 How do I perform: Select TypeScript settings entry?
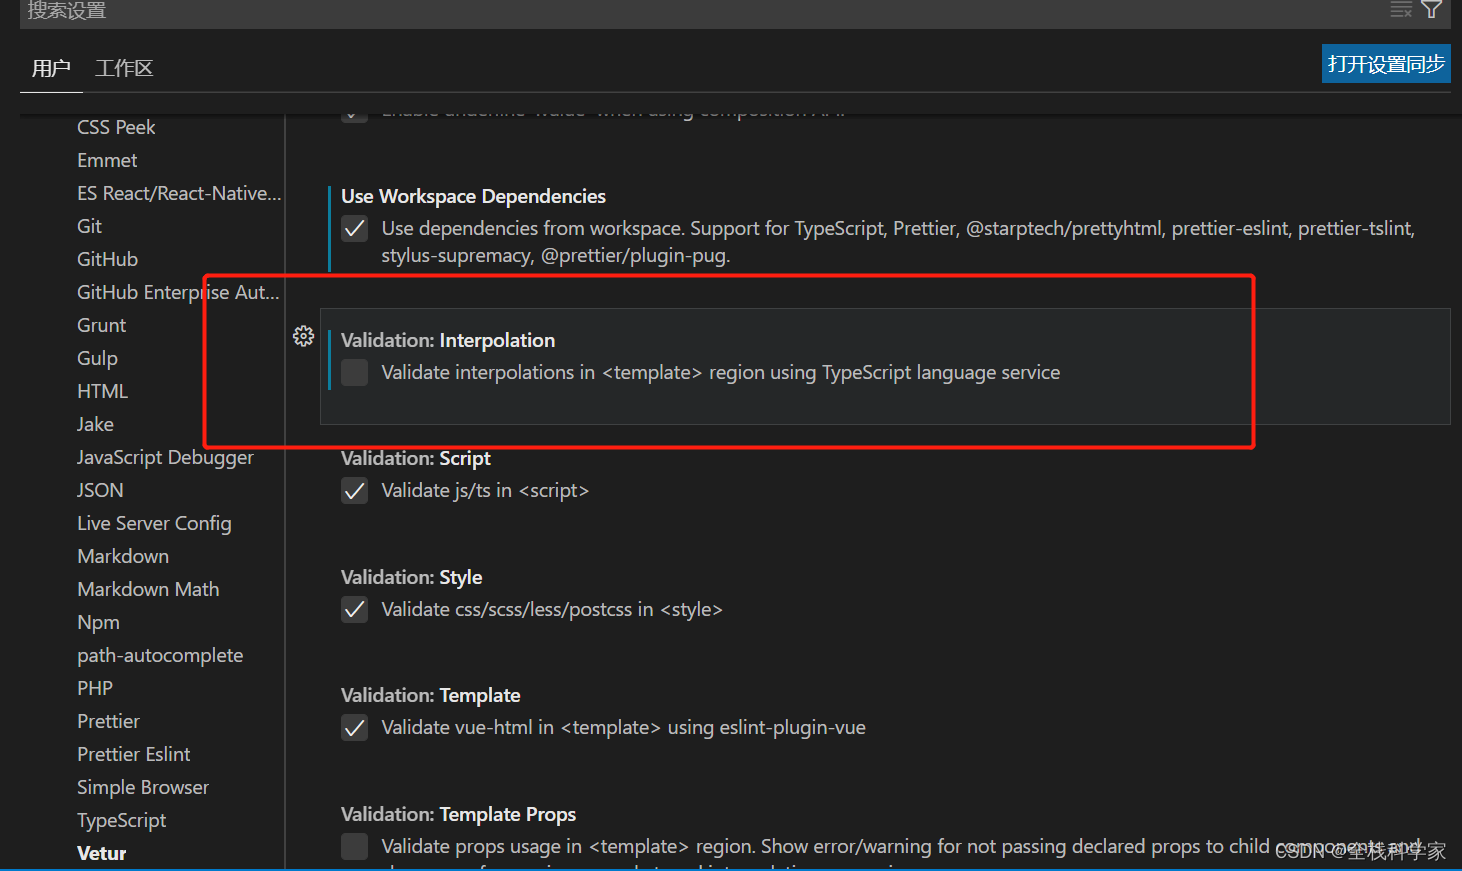(121, 820)
